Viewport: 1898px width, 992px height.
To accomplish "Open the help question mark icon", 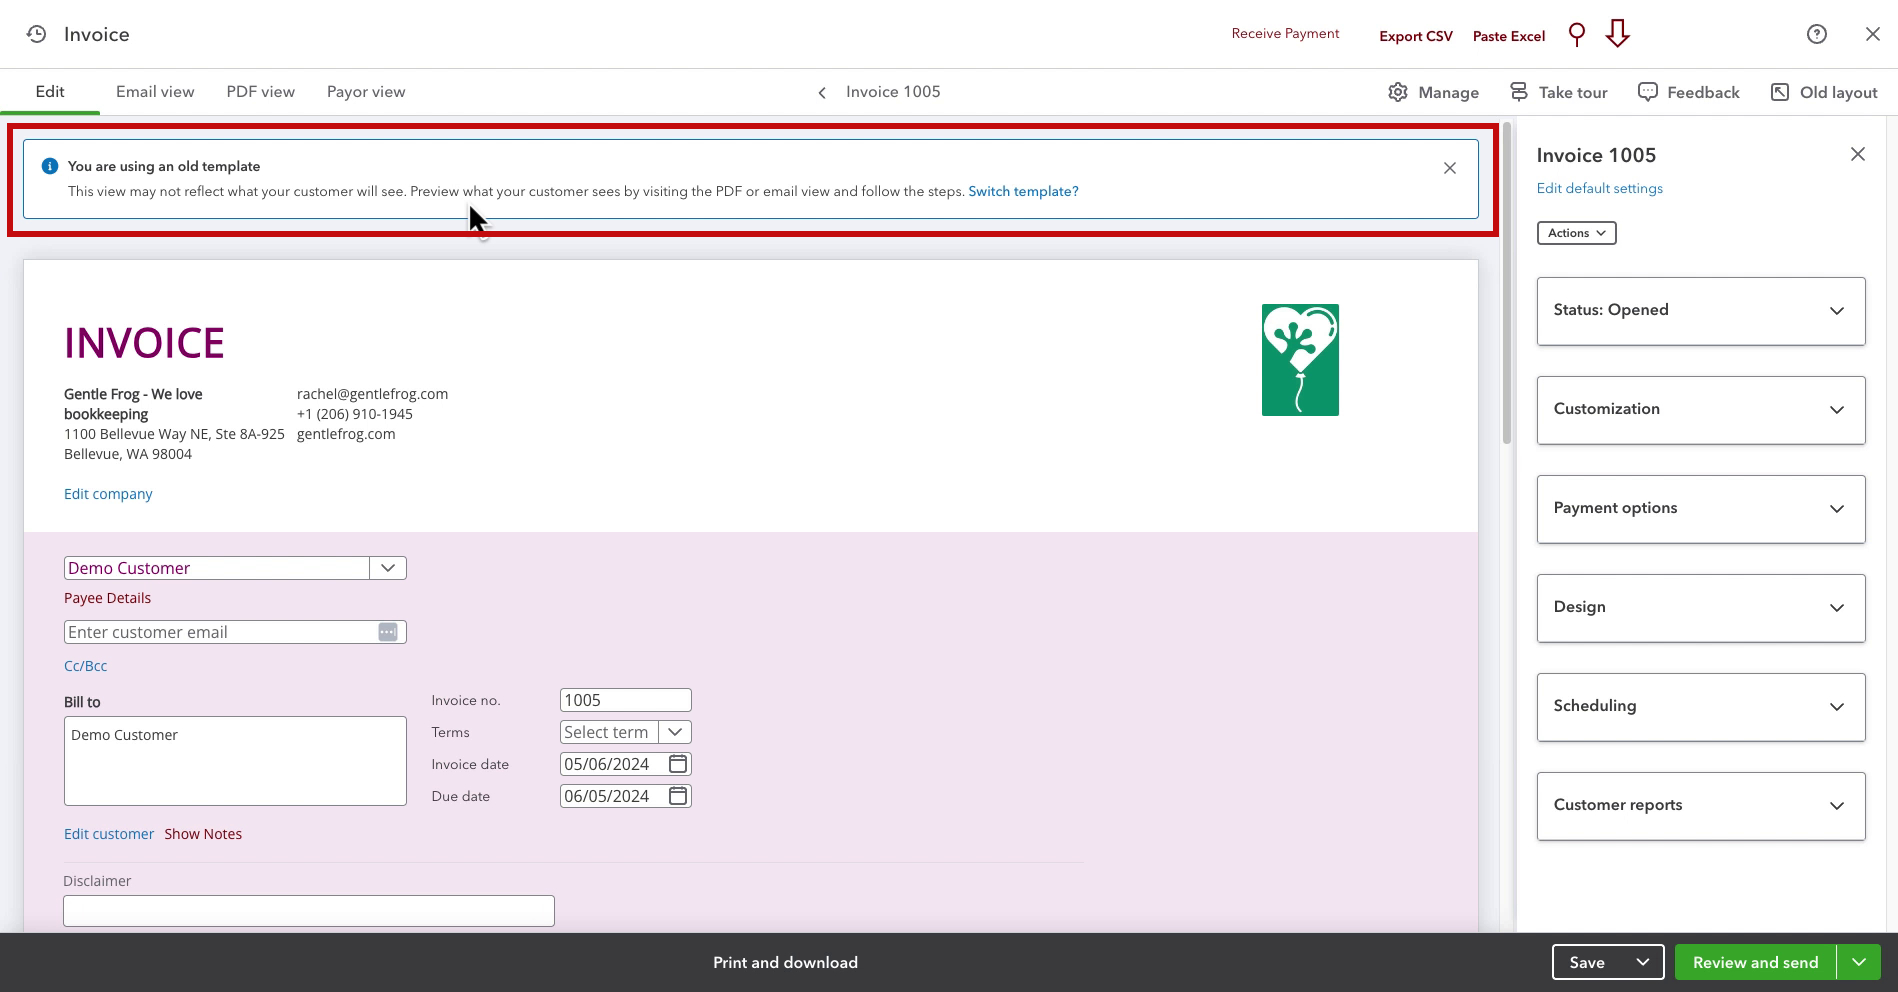I will click(1817, 34).
